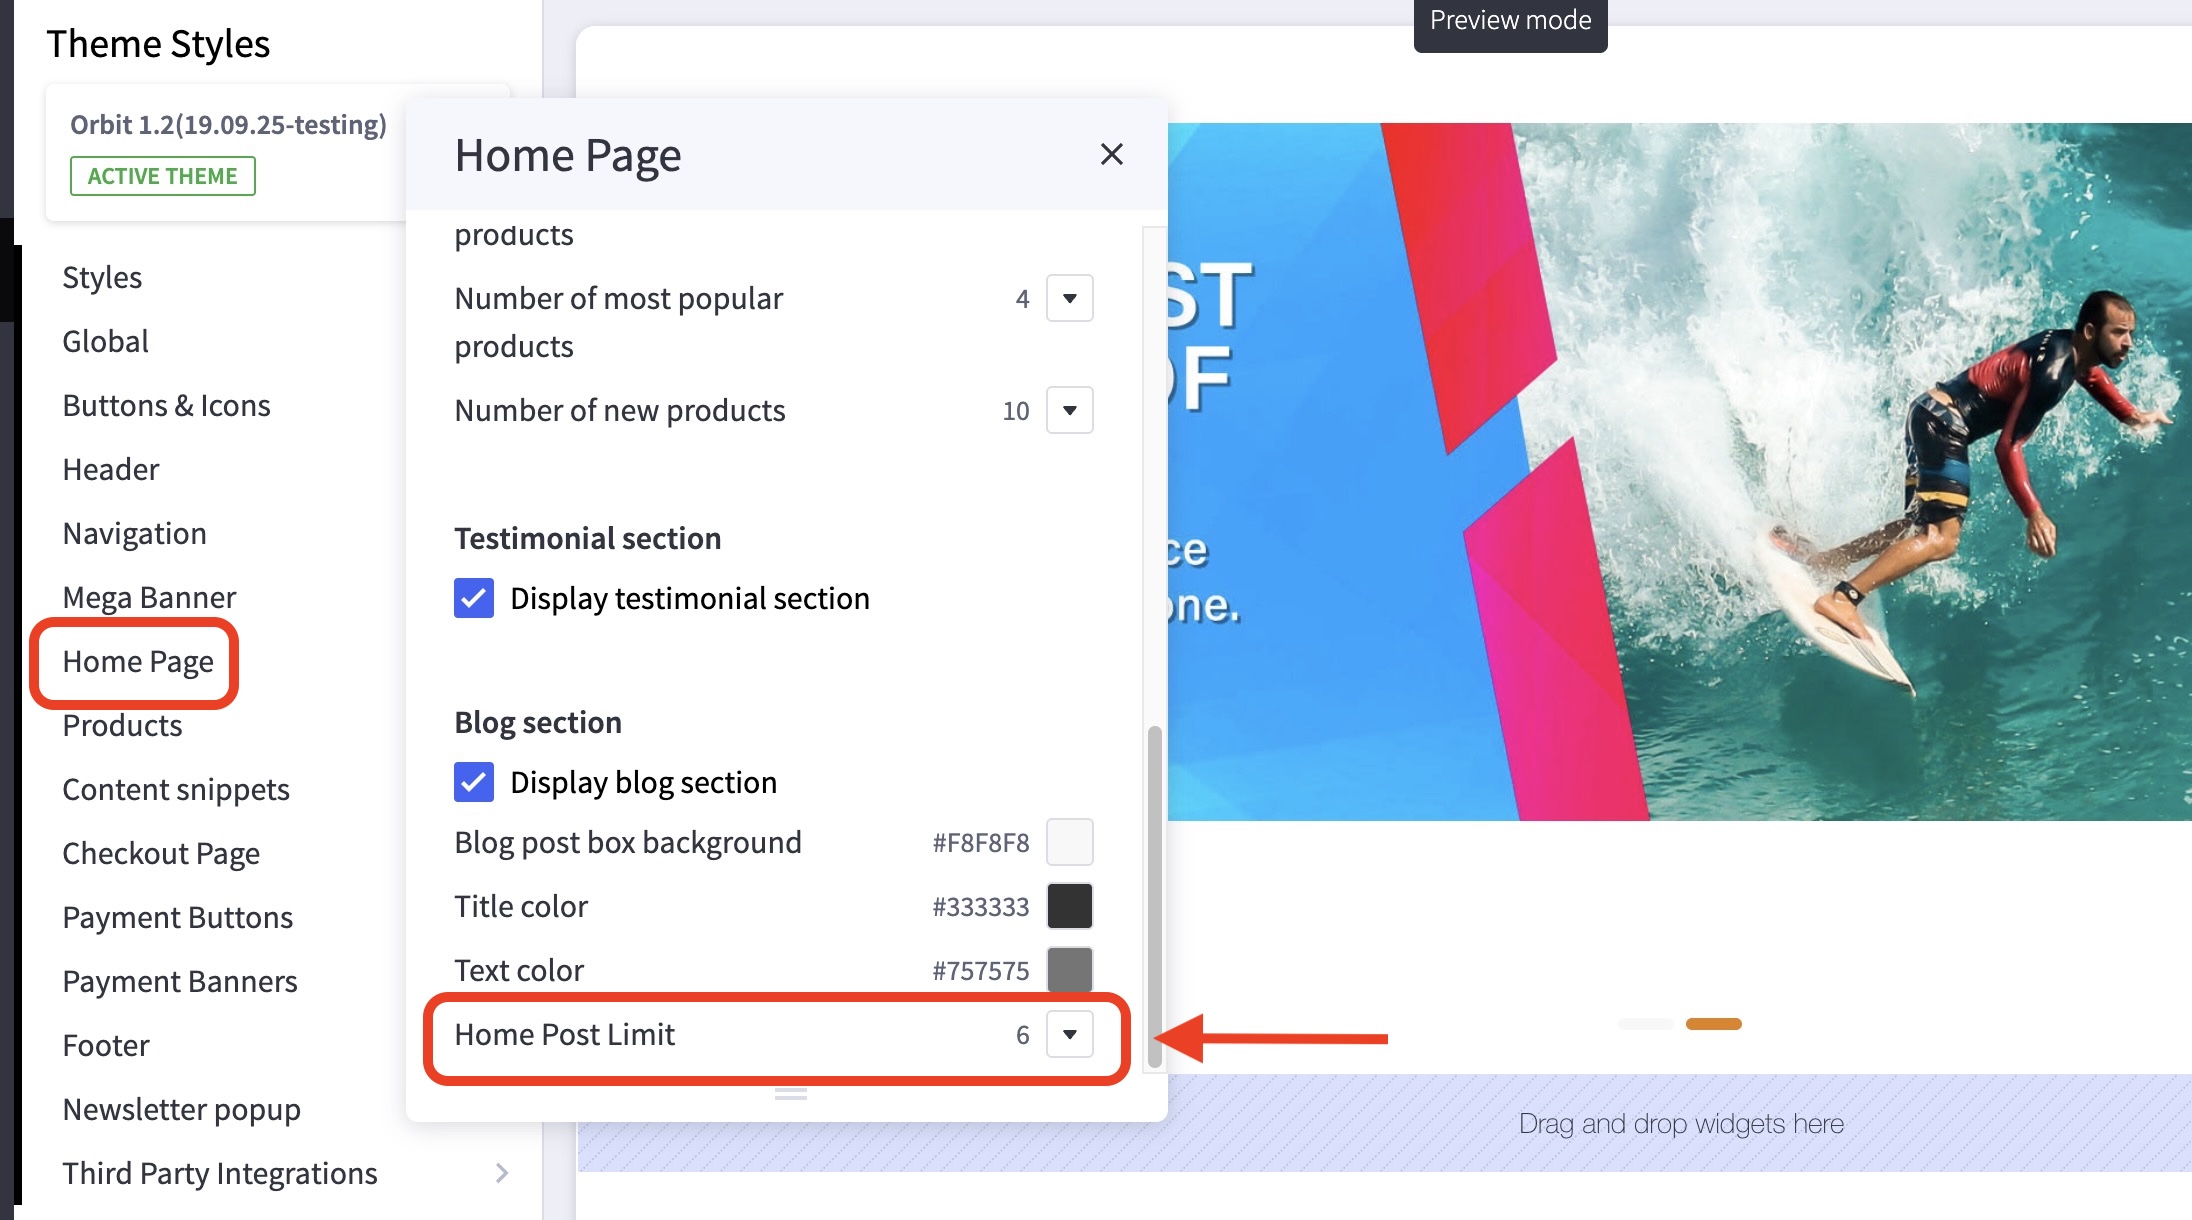Image resolution: width=2192 pixels, height=1220 pixels.
Task: Pick the Title color swatch
Action: click(1069, 906)
